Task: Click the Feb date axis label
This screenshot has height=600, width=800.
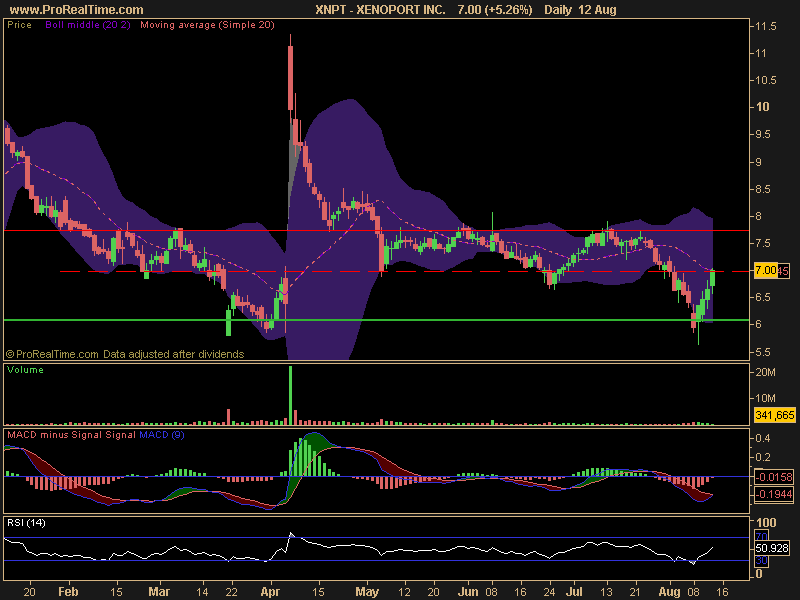Action: click(x=68, y=591)
